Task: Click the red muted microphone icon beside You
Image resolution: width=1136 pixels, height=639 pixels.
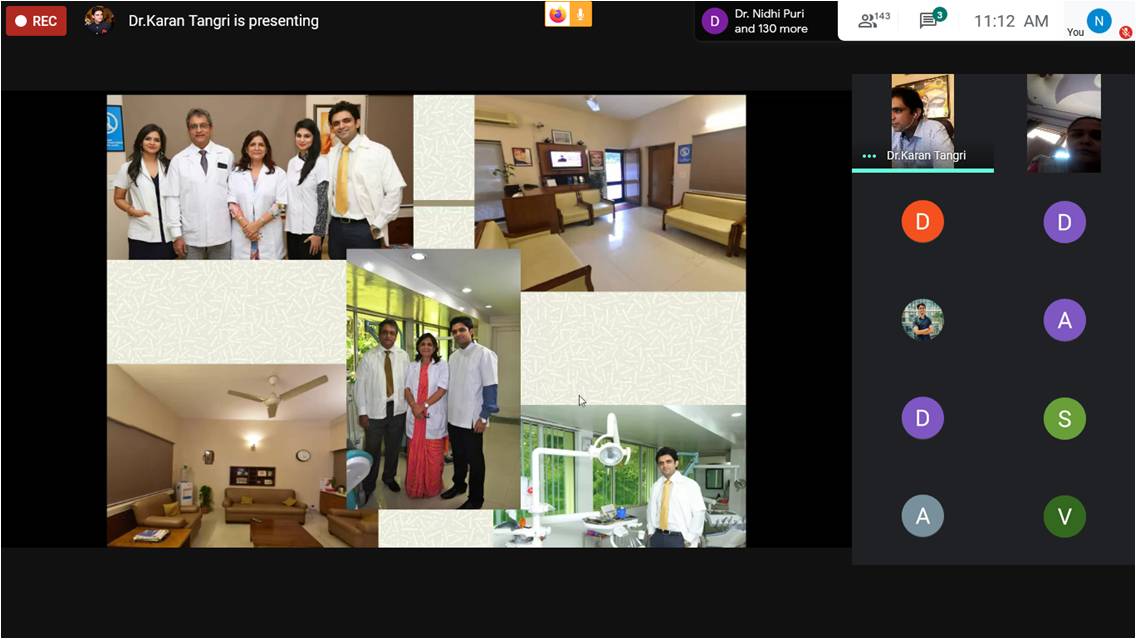Action: coord(1125,32)
